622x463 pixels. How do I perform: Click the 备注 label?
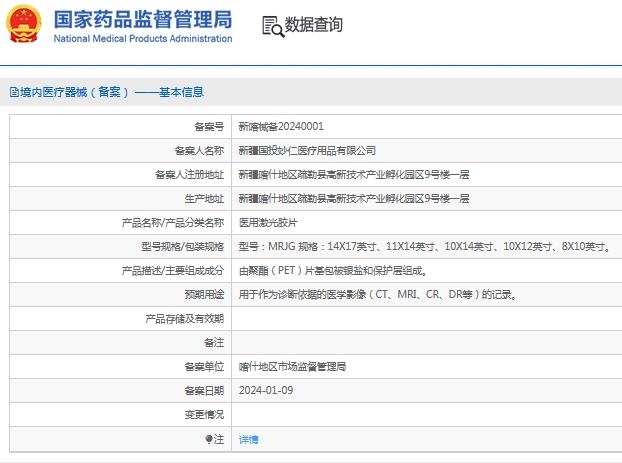[214, 342]
